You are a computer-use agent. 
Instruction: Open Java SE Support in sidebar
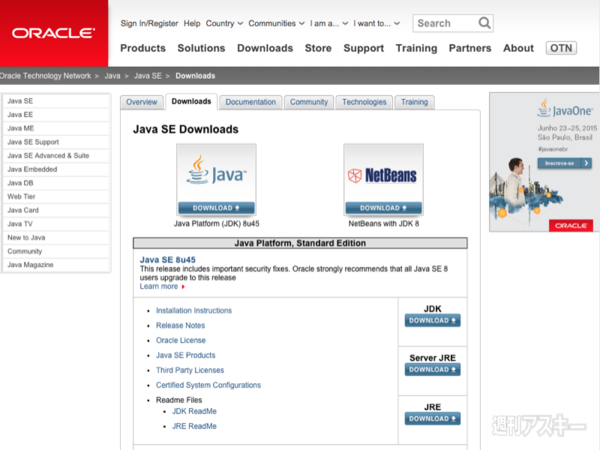pyautogui.click(x=56, y=142)
